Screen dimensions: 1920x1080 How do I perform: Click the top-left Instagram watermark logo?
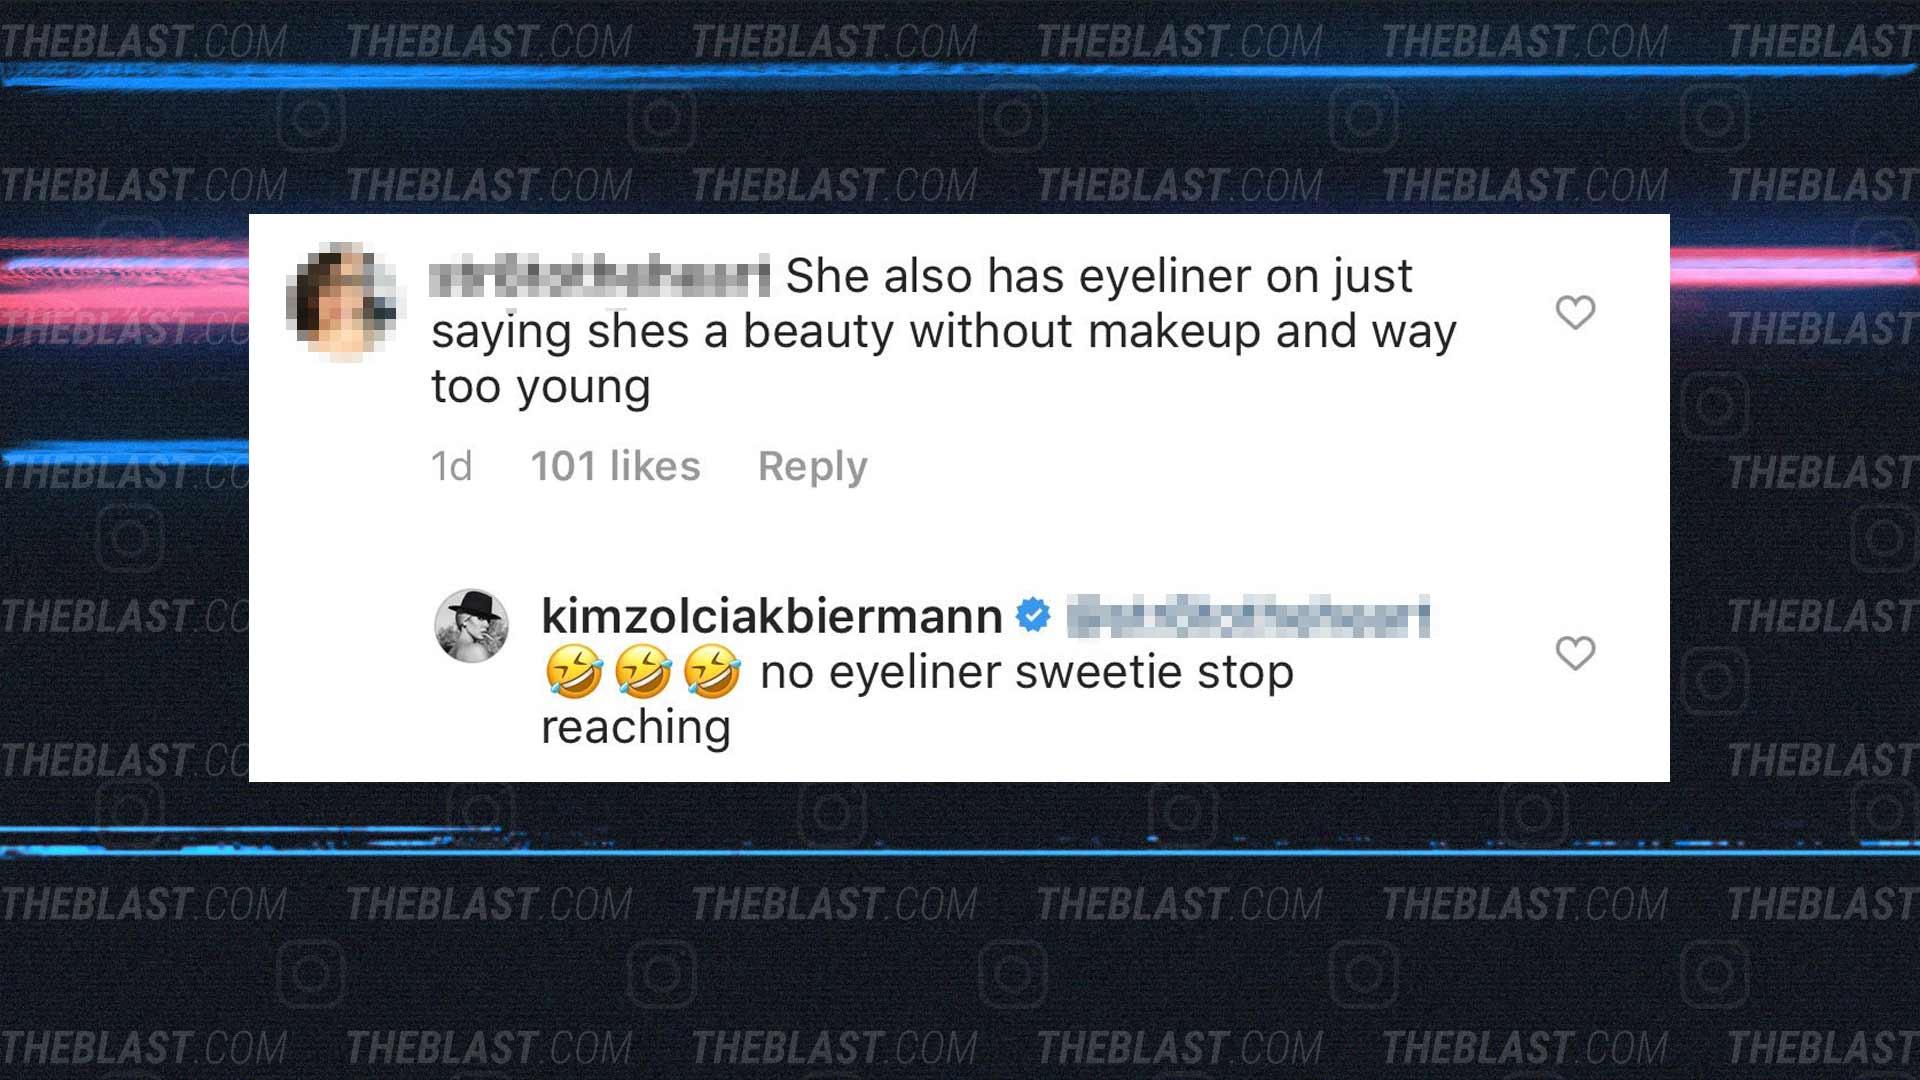(x=311, y=119)
